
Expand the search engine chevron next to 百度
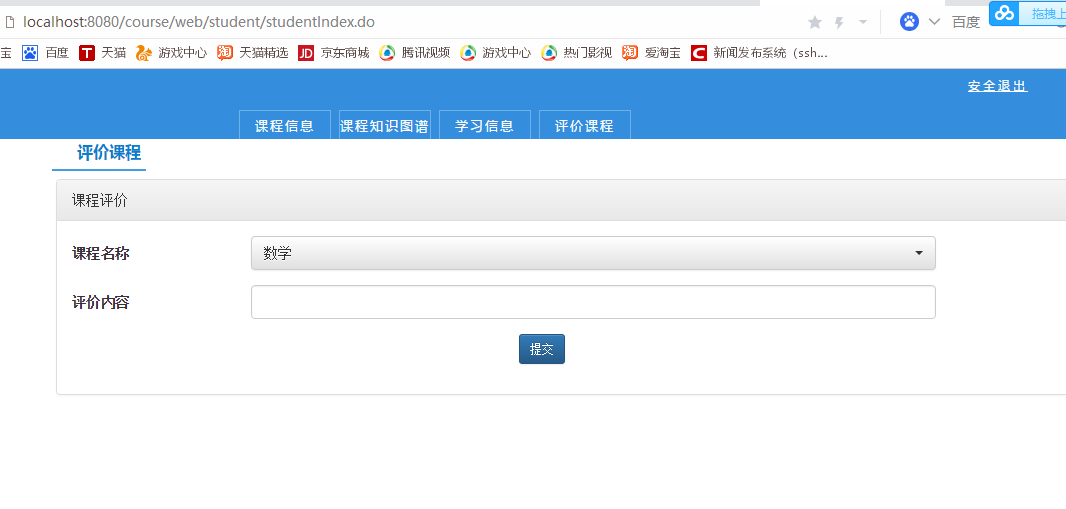pyautogui.click(x=934, y=22)
